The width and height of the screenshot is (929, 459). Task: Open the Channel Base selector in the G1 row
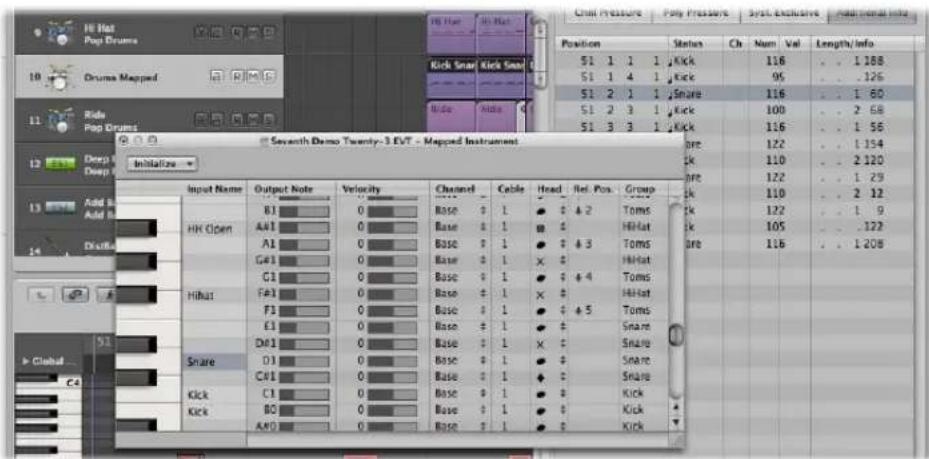pos(461,277)
